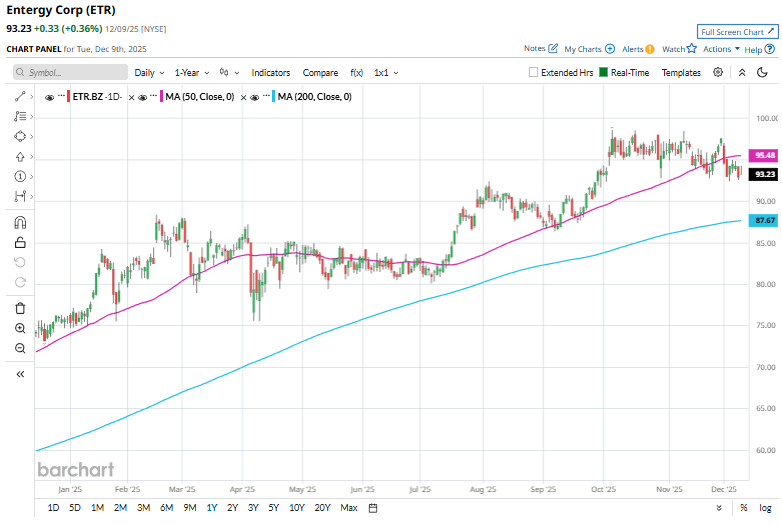
Task: Enable the Extended Hrs checkbox
Action: [x=533, y=72]
